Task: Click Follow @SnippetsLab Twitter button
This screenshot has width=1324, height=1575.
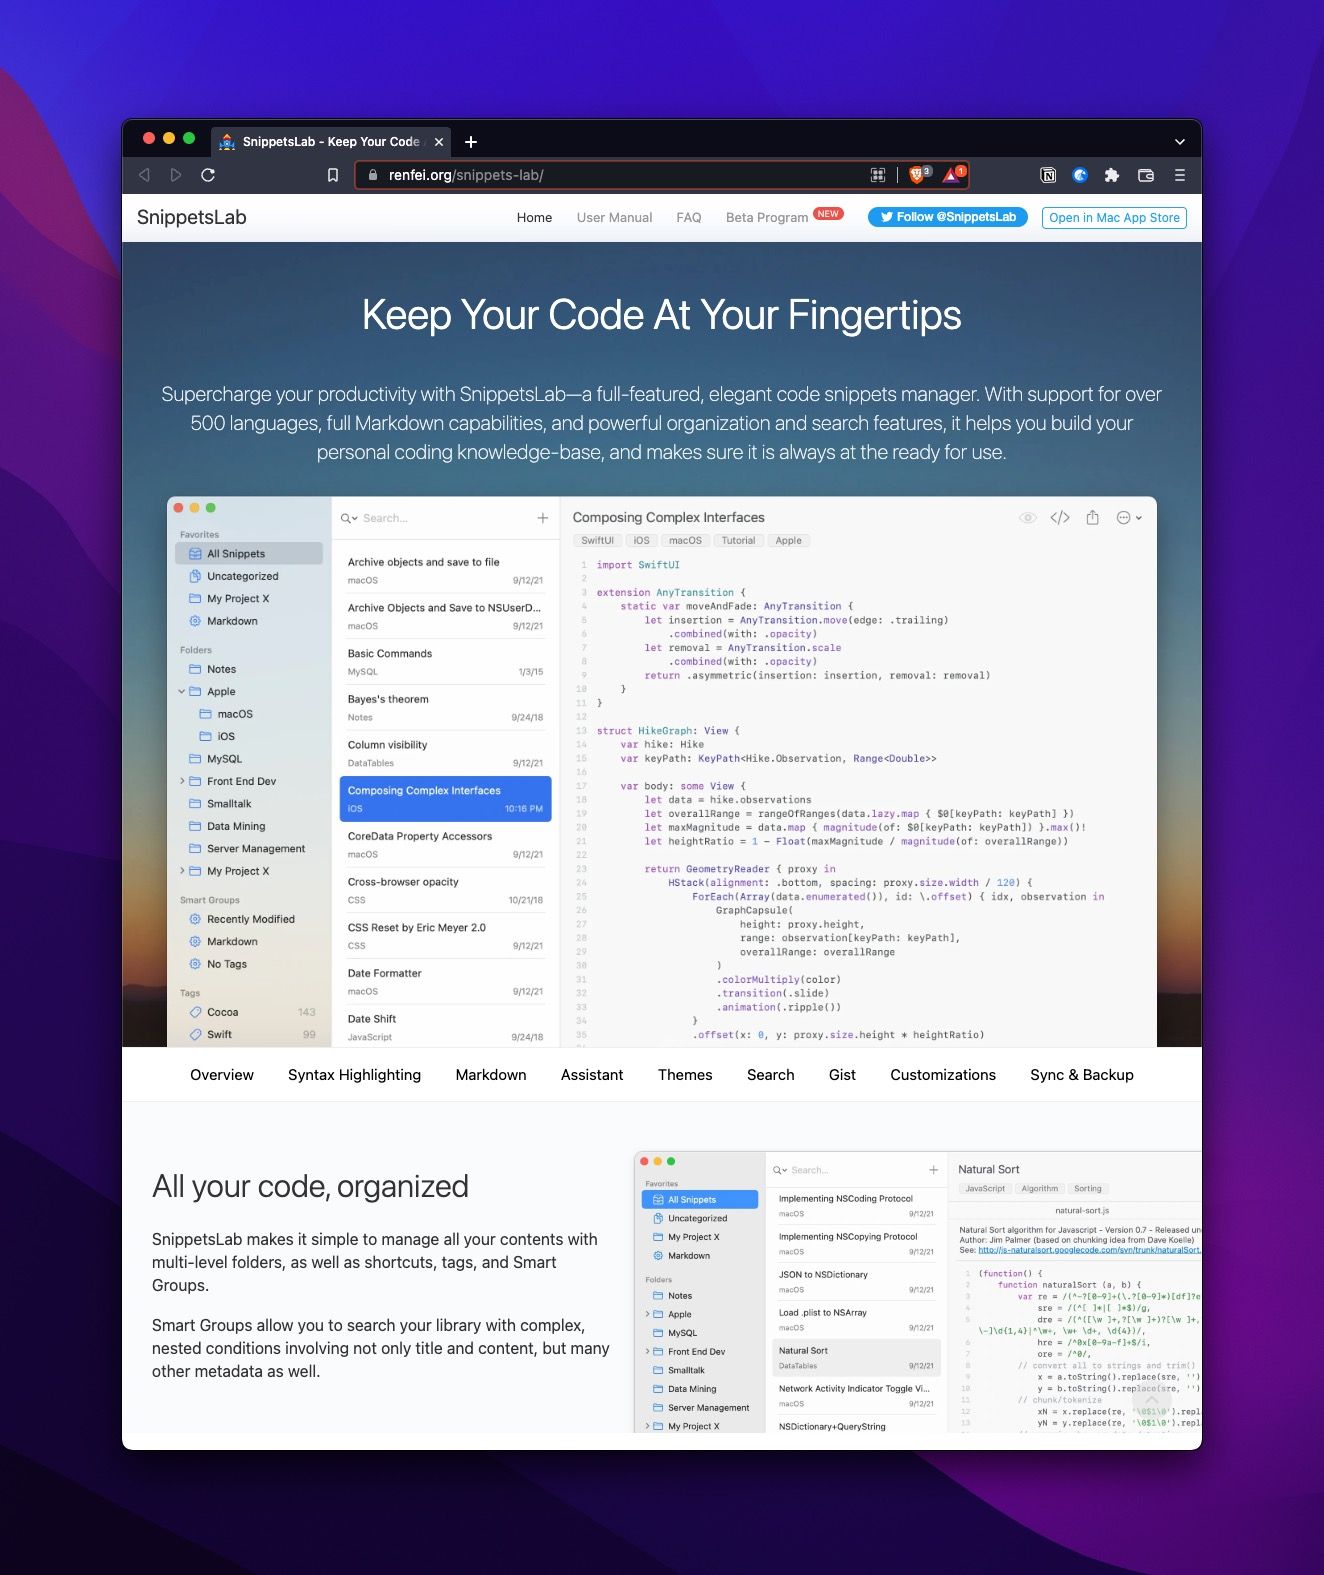Action: point(947,217)
